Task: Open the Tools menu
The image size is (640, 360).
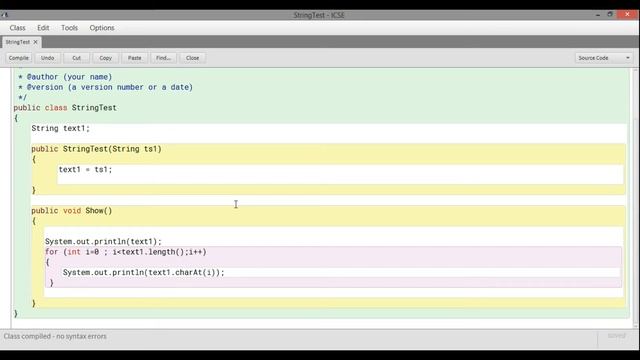Action: [x=69, y=28]
